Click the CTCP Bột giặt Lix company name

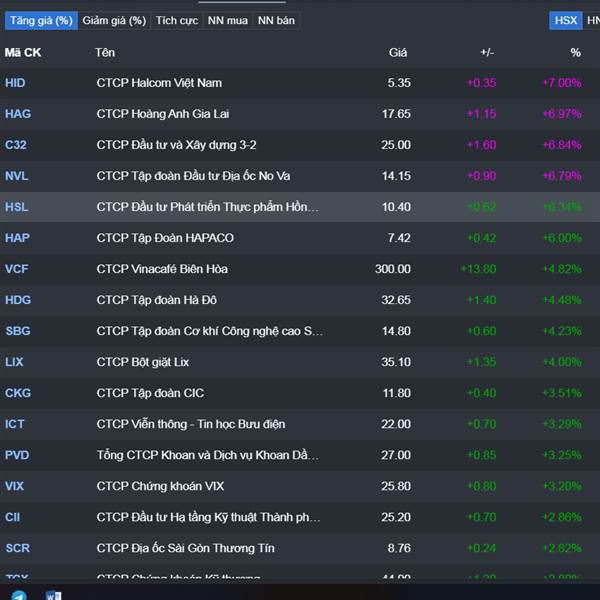click(x=143, y=362)
